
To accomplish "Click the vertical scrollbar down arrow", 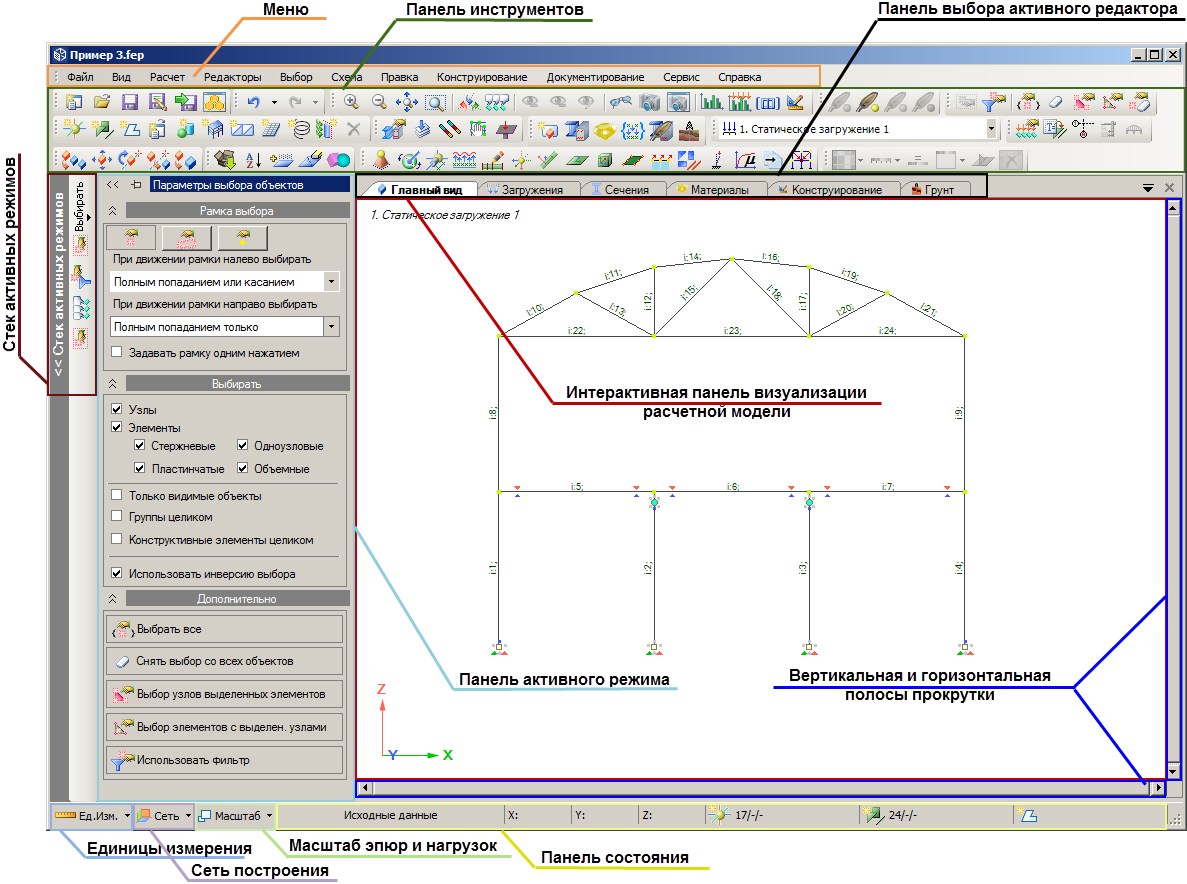I will (x=1173, y=771).
